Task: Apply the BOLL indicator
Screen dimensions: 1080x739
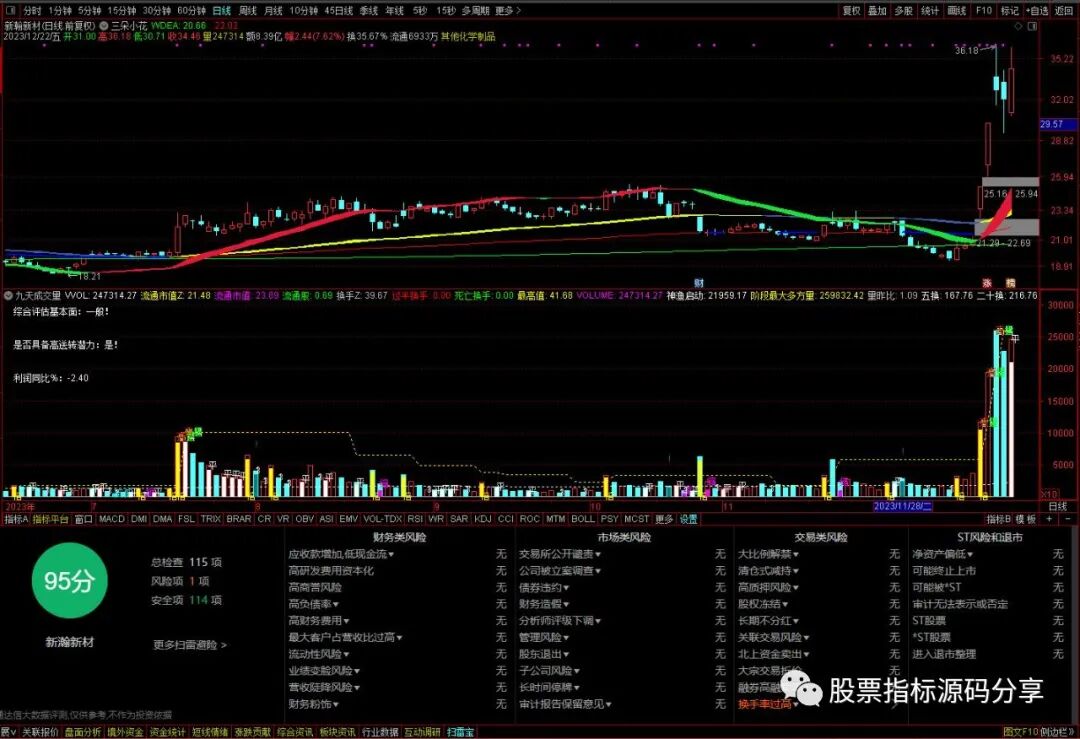Action: [583, 519]
